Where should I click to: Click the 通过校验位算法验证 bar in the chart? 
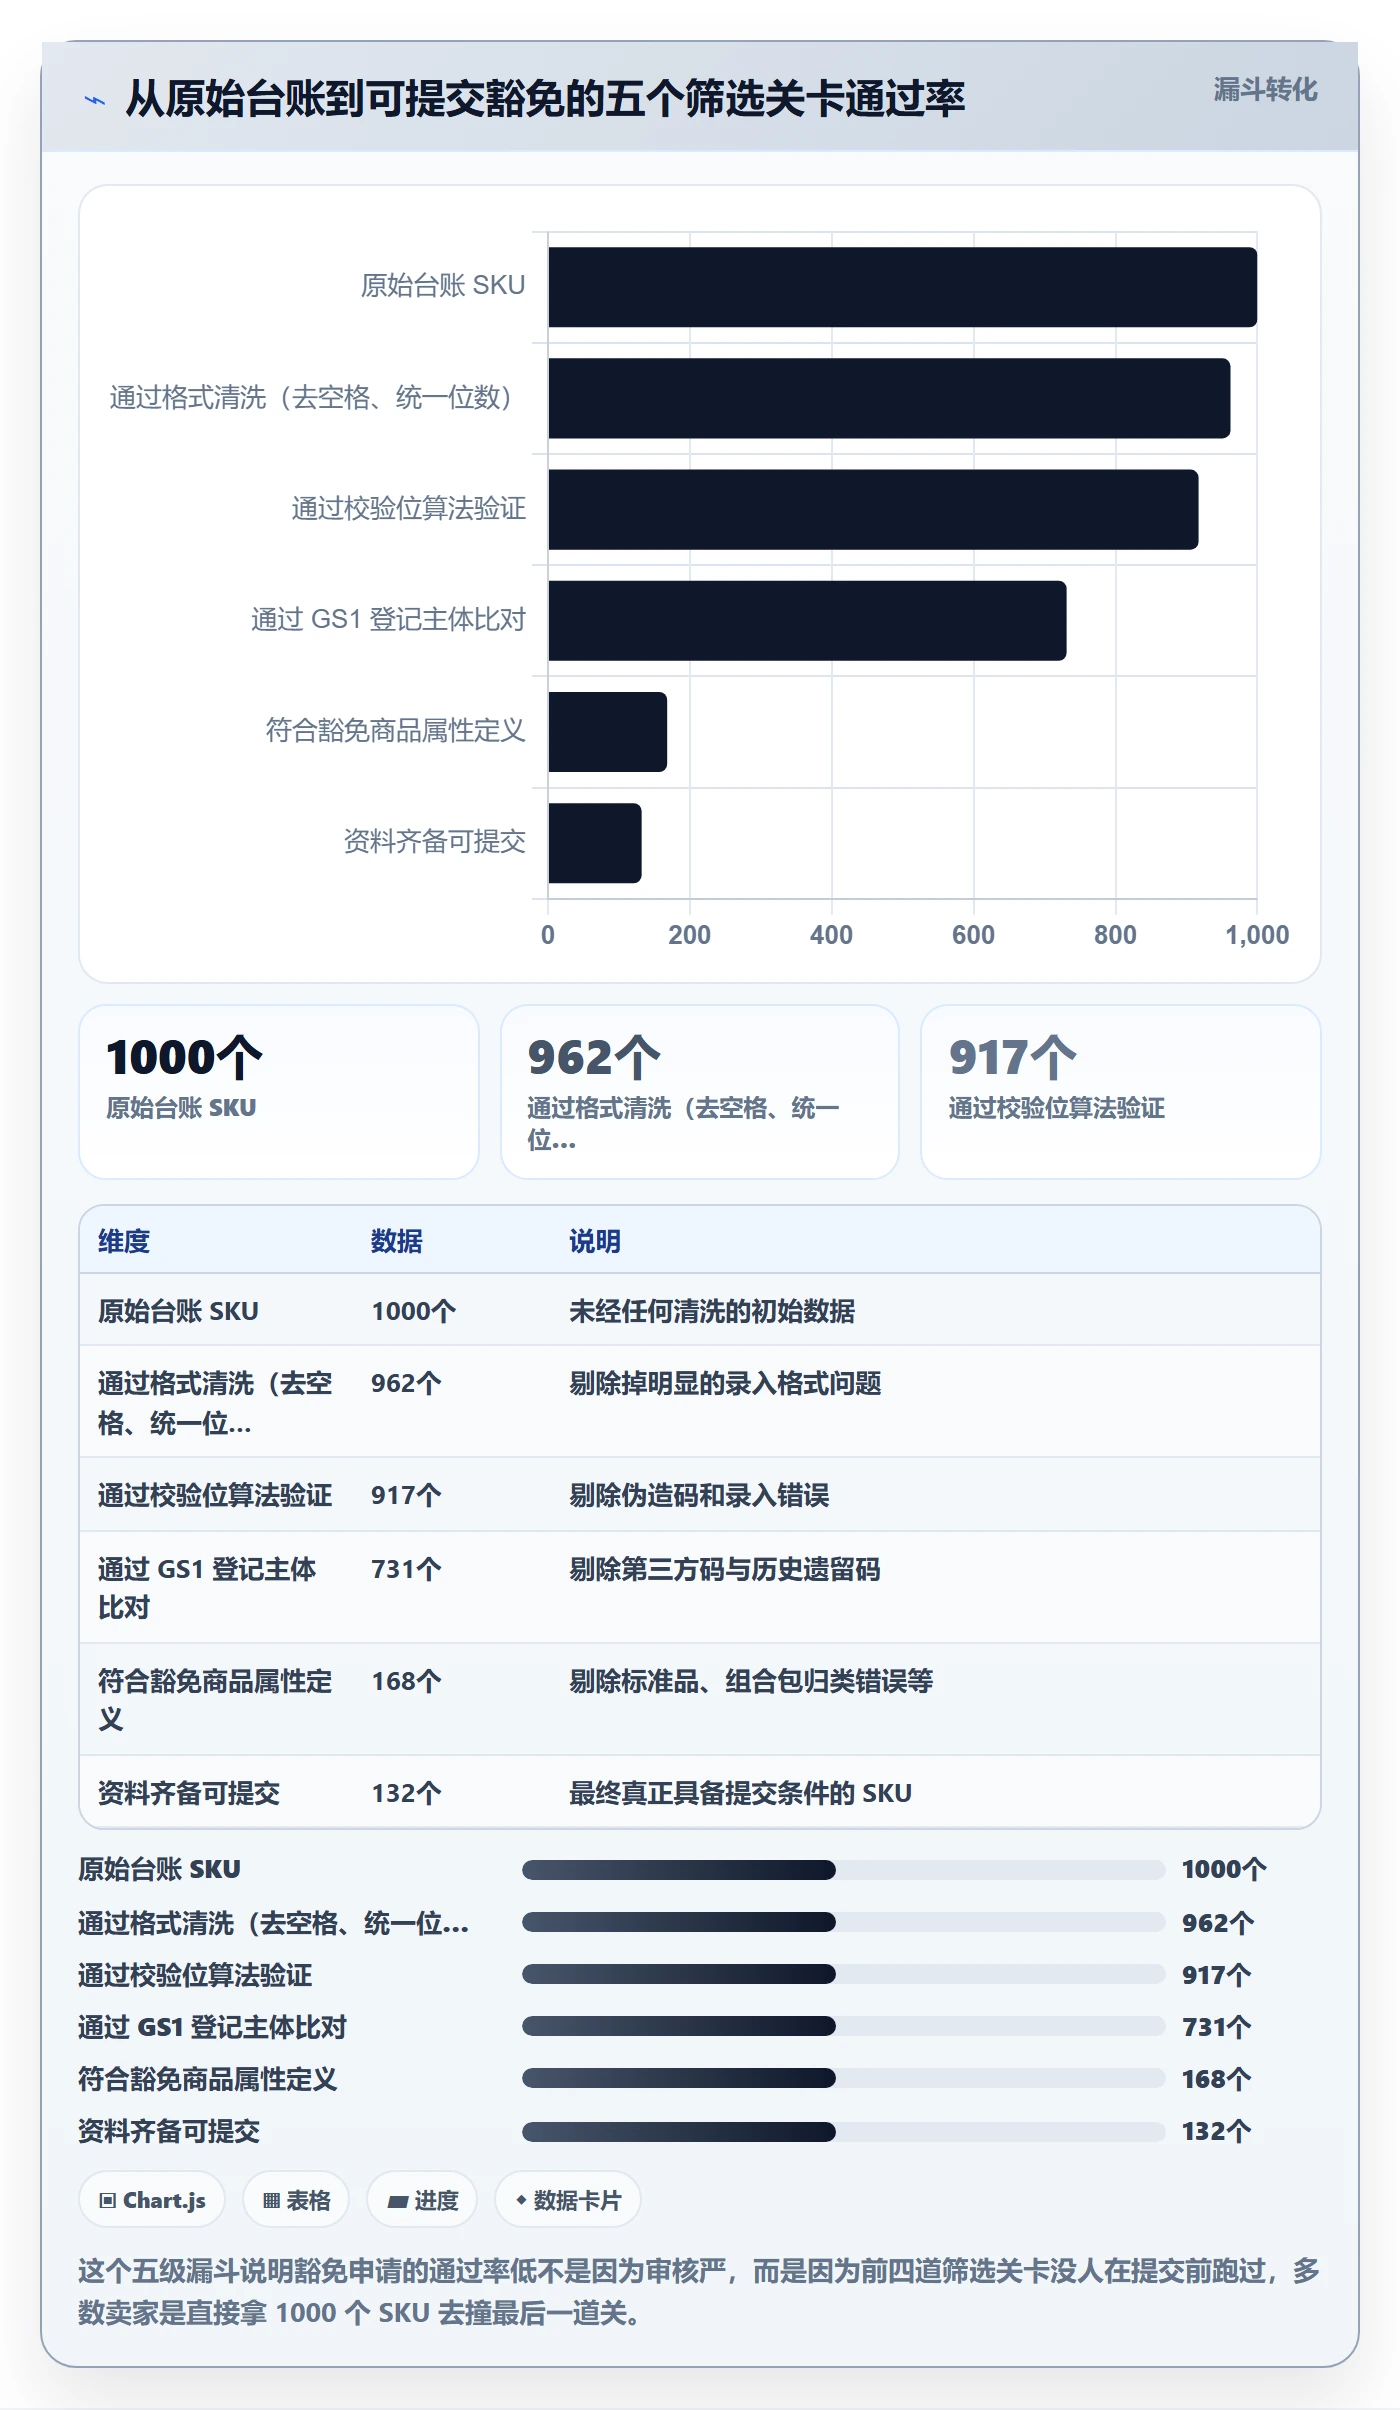click(873, 509)
